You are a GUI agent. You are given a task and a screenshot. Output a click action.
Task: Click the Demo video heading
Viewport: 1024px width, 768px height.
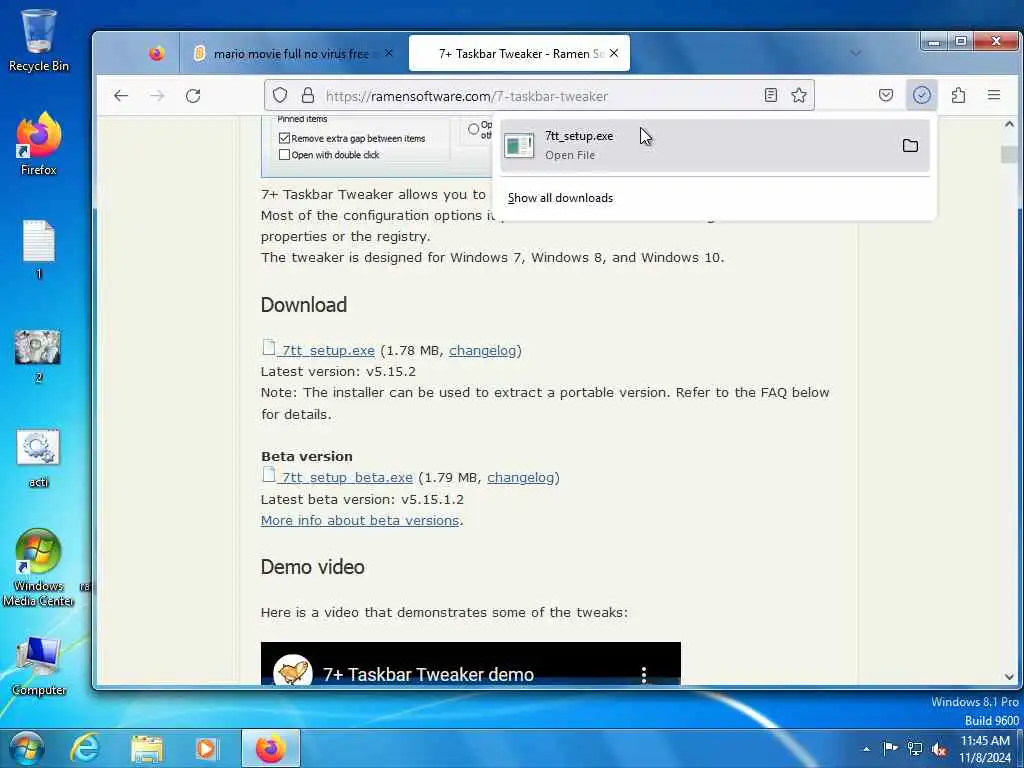(x=312, y=567)
